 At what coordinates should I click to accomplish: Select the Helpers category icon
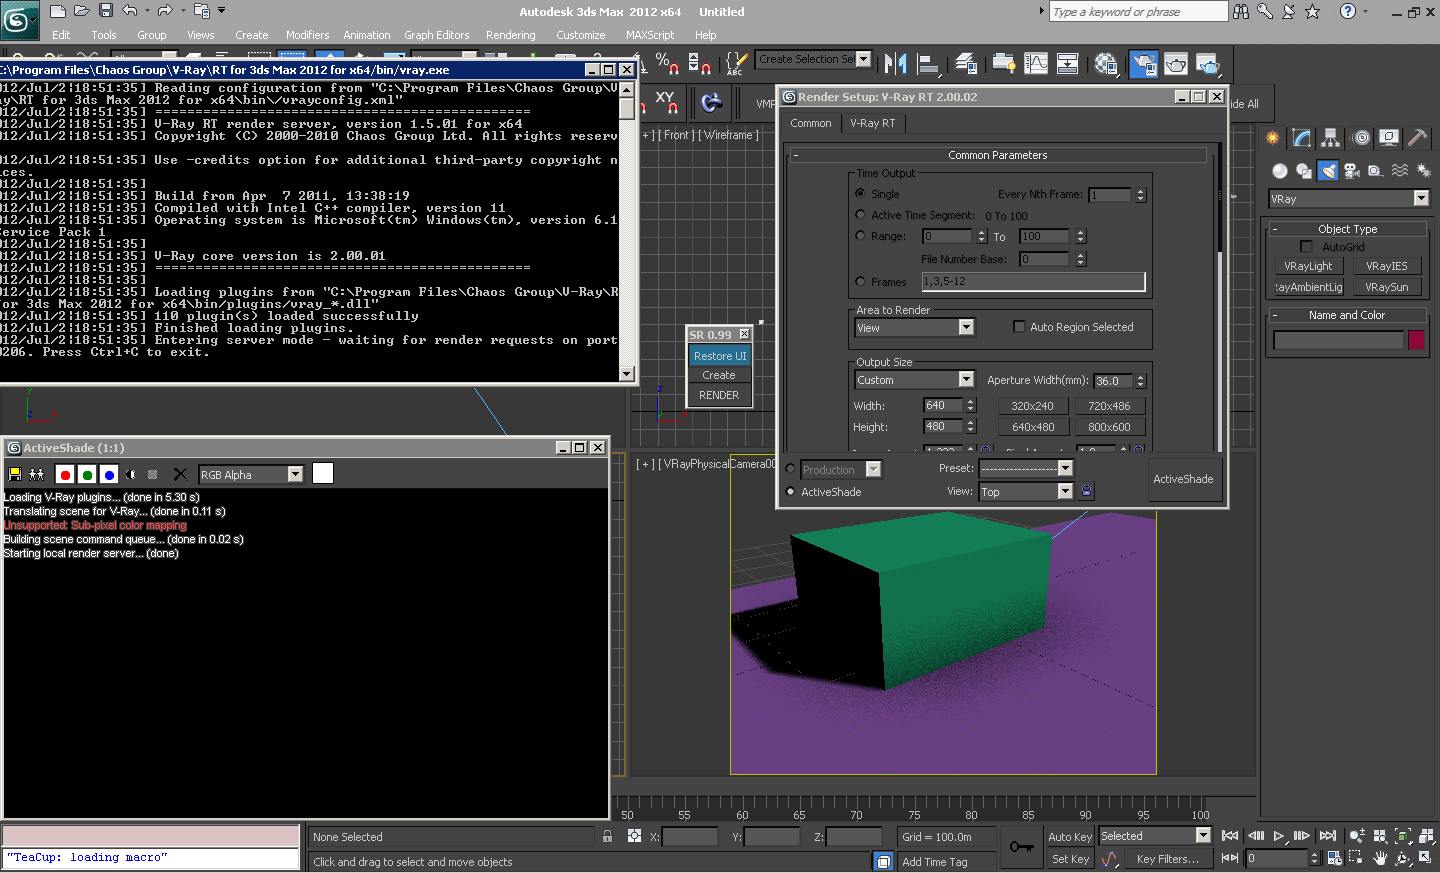click(1375, 171)
